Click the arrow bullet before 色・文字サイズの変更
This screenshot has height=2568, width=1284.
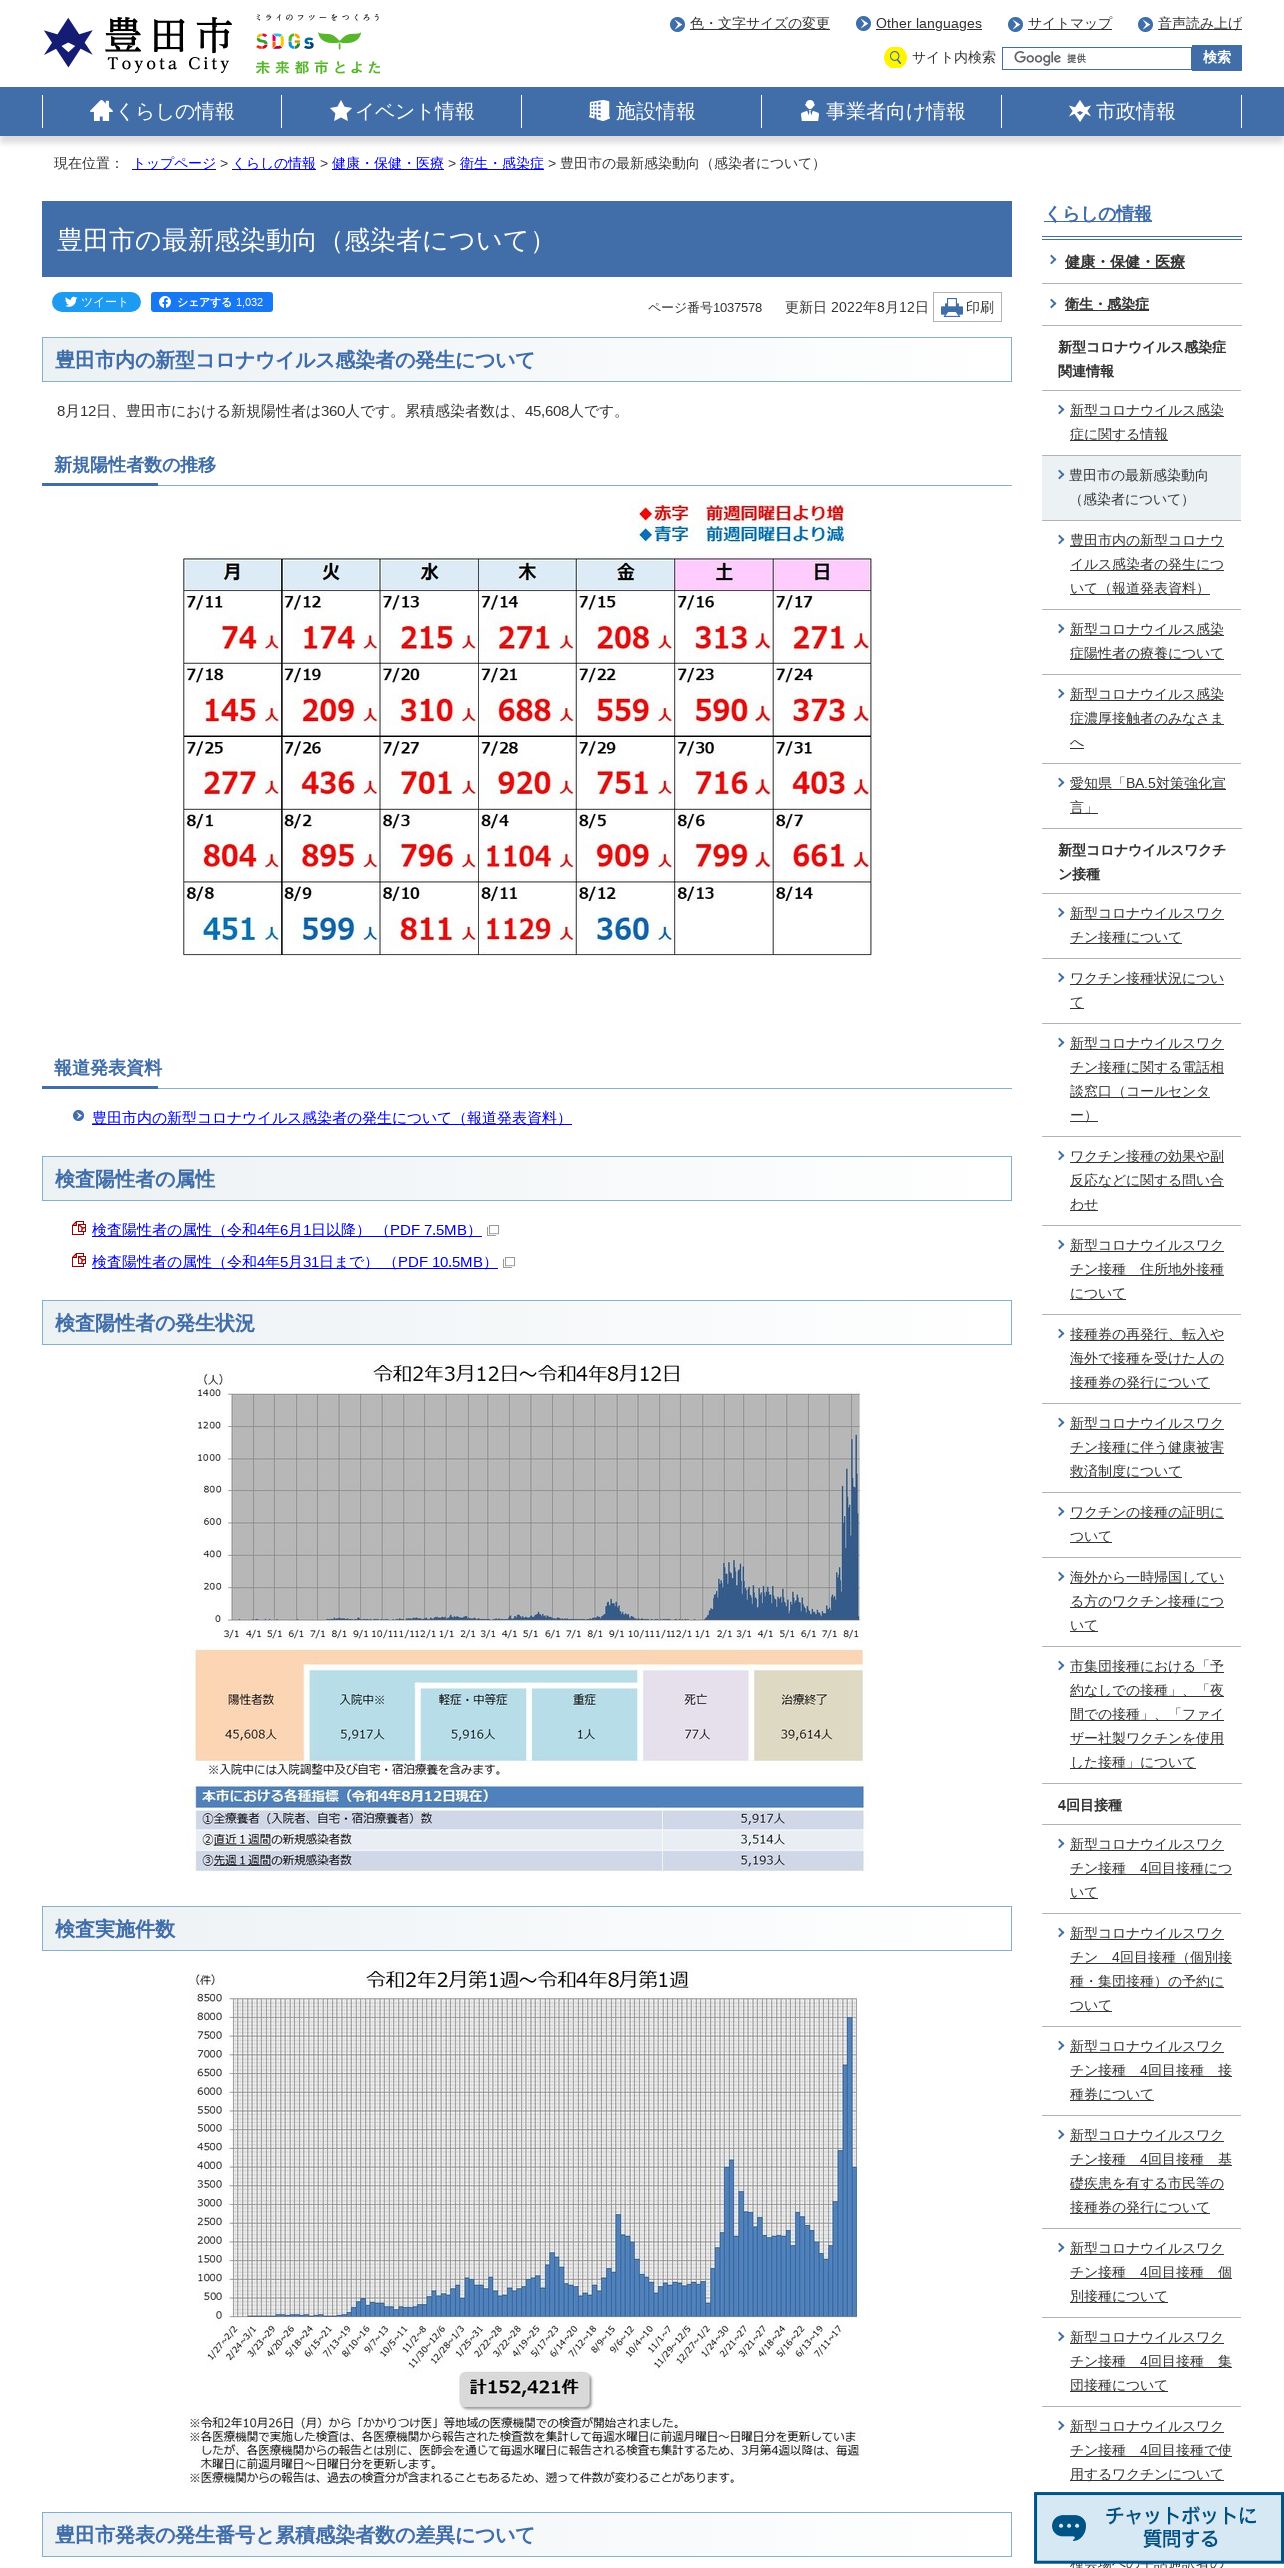pyautogui.click(x=677, y=24)
